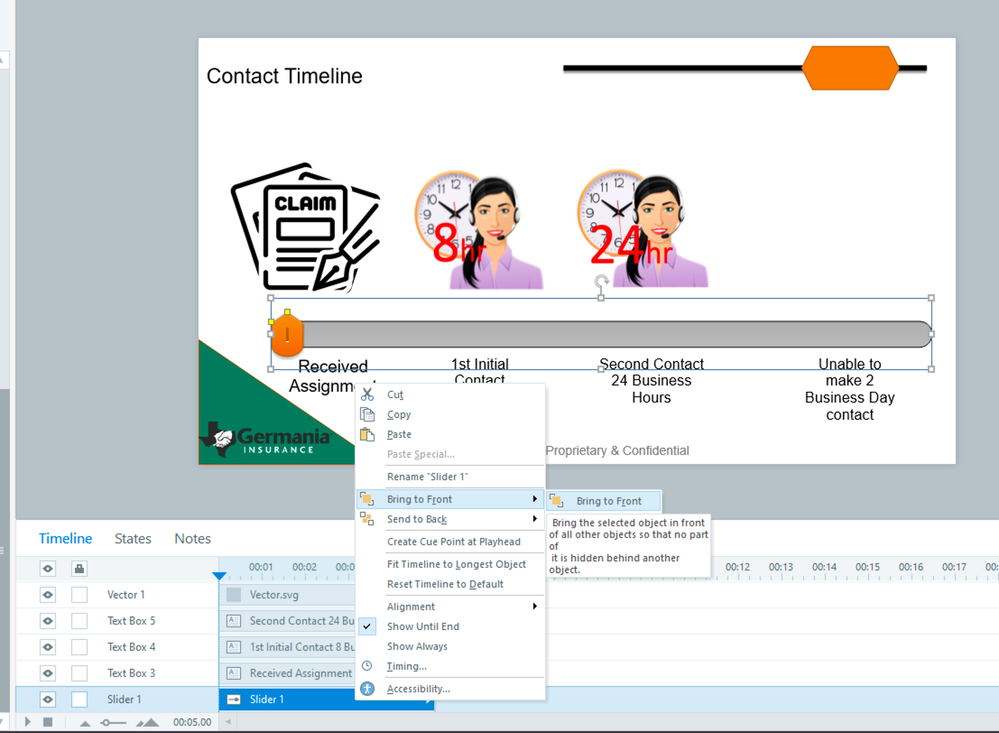Choose Create Cue Point at Playhead

(450, 542)
